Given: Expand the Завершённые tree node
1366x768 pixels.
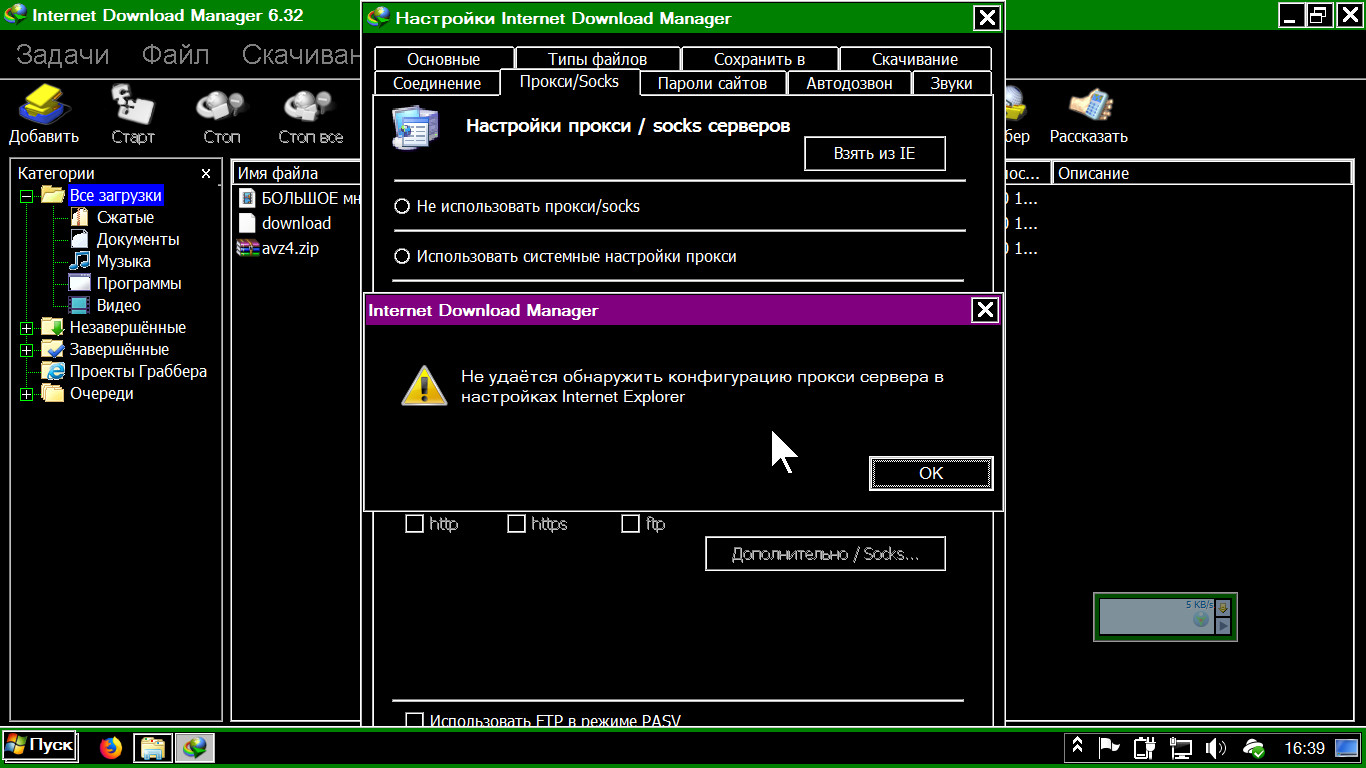Looking at the screenshot, I should pos(27,350).
